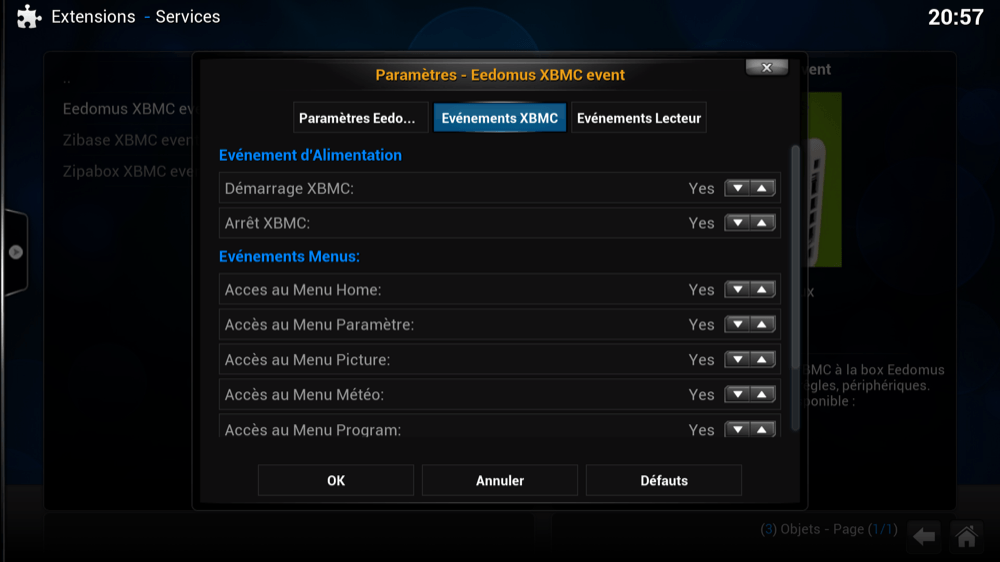Image resolution: width=1000 pixels, height=562 pixels.
Task: Confirm settings with OK button
Action: click(x=335, y=480)
